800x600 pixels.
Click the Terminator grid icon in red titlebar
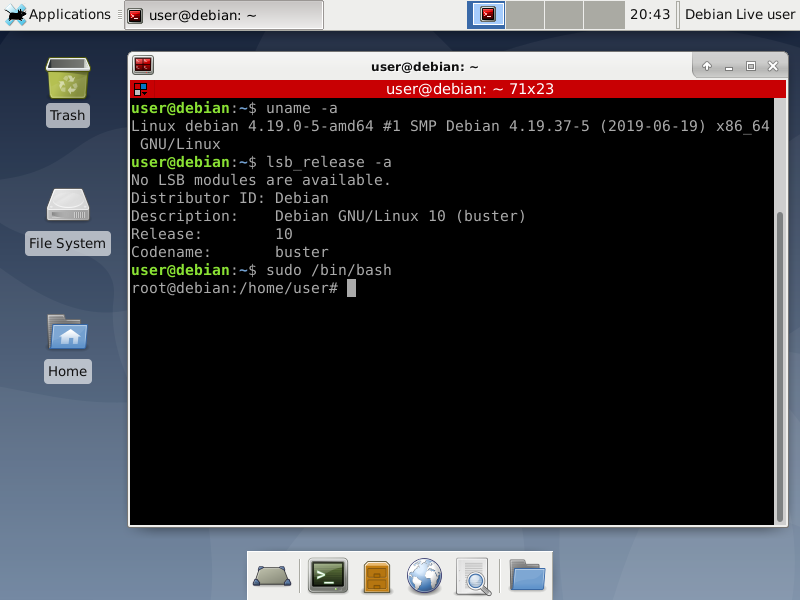[140, 89]
